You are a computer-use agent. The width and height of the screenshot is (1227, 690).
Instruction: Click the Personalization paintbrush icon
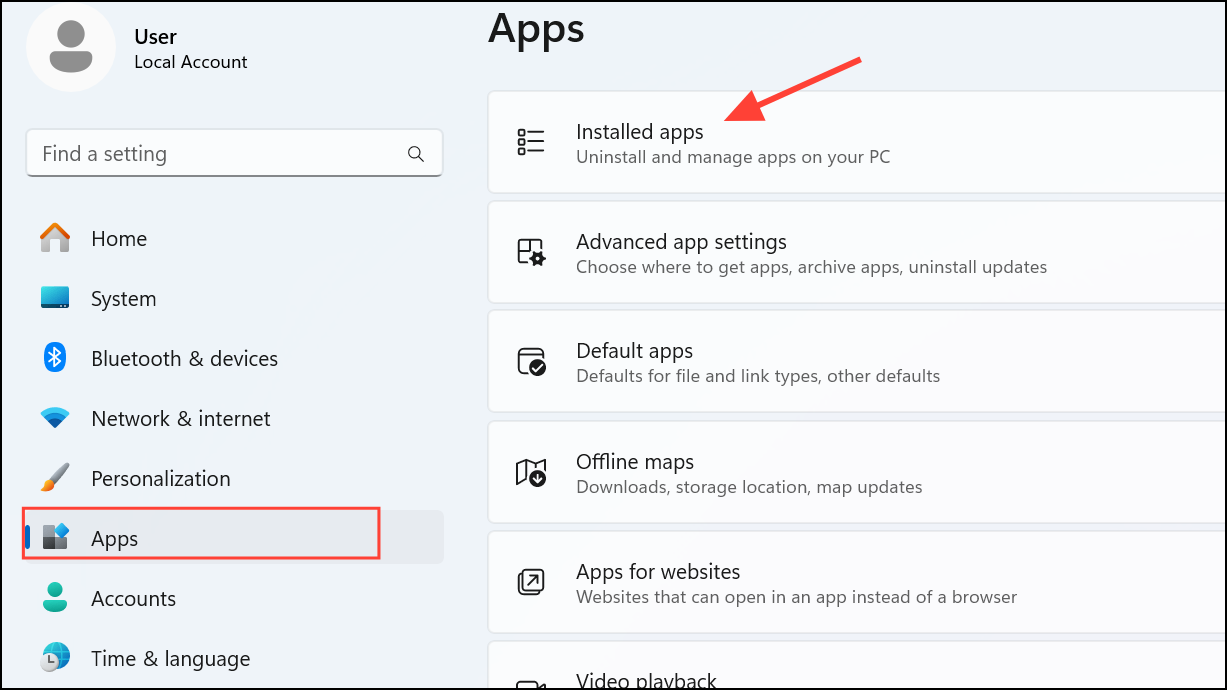pyautogui.click(x=55, y=478)
